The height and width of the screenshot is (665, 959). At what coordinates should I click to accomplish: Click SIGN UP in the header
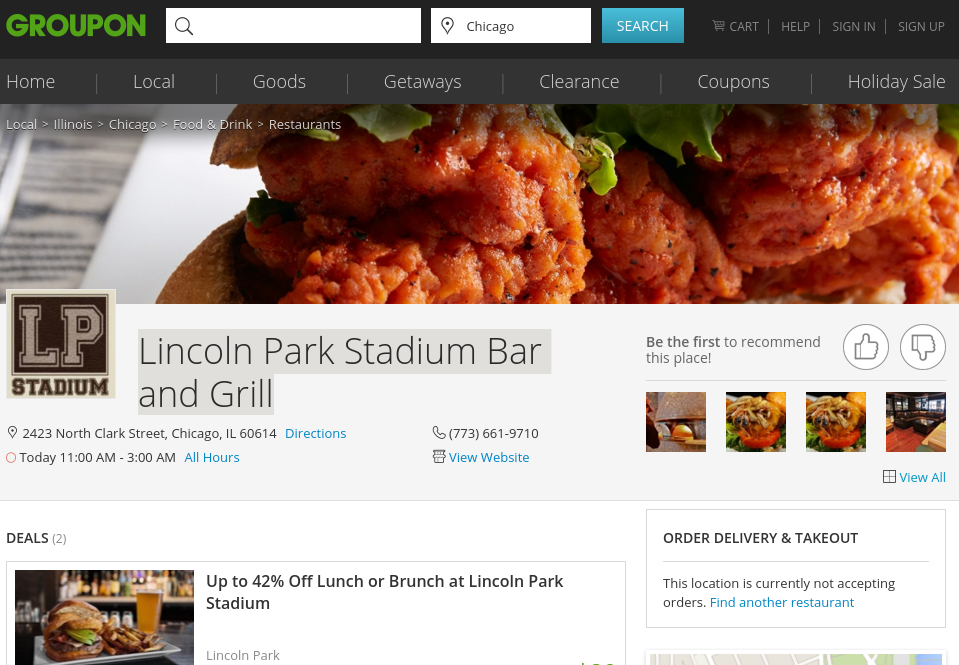coord(921,26)
